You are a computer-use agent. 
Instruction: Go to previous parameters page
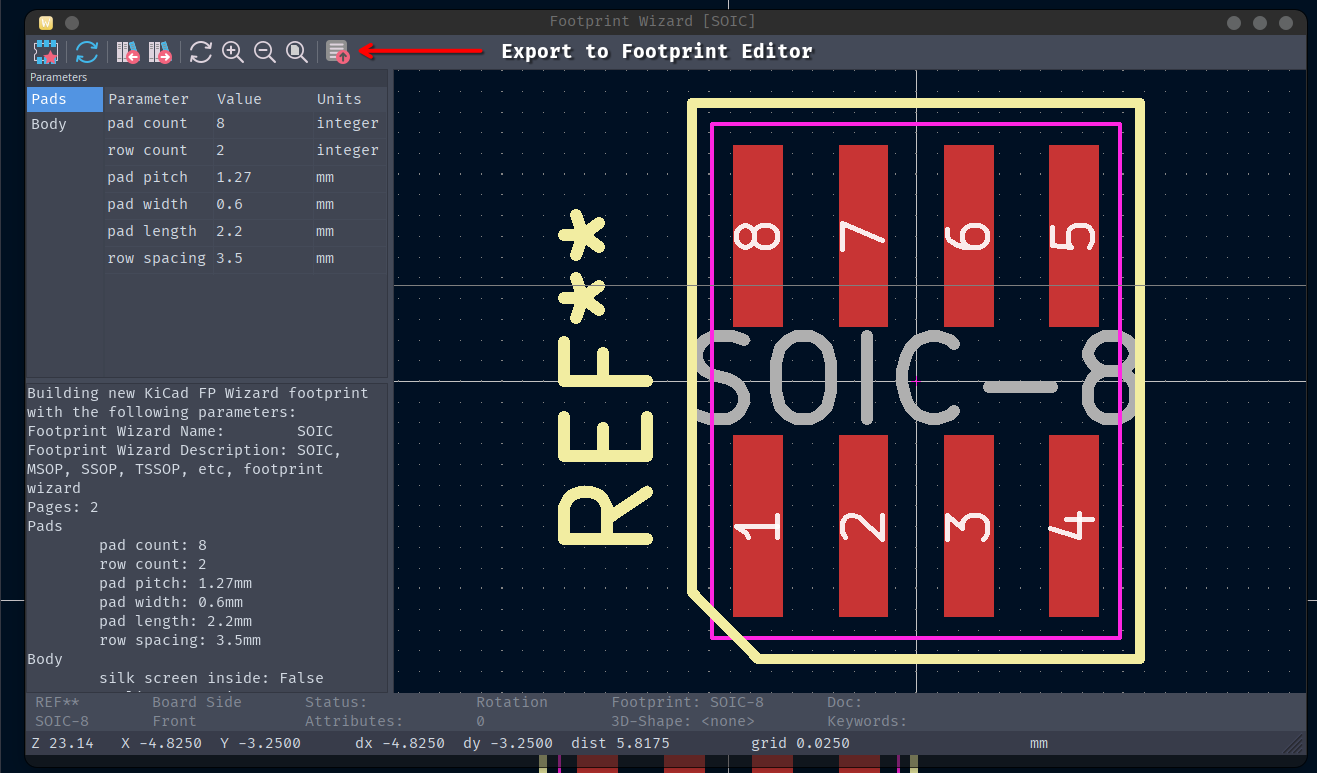(x=127, y=52)
